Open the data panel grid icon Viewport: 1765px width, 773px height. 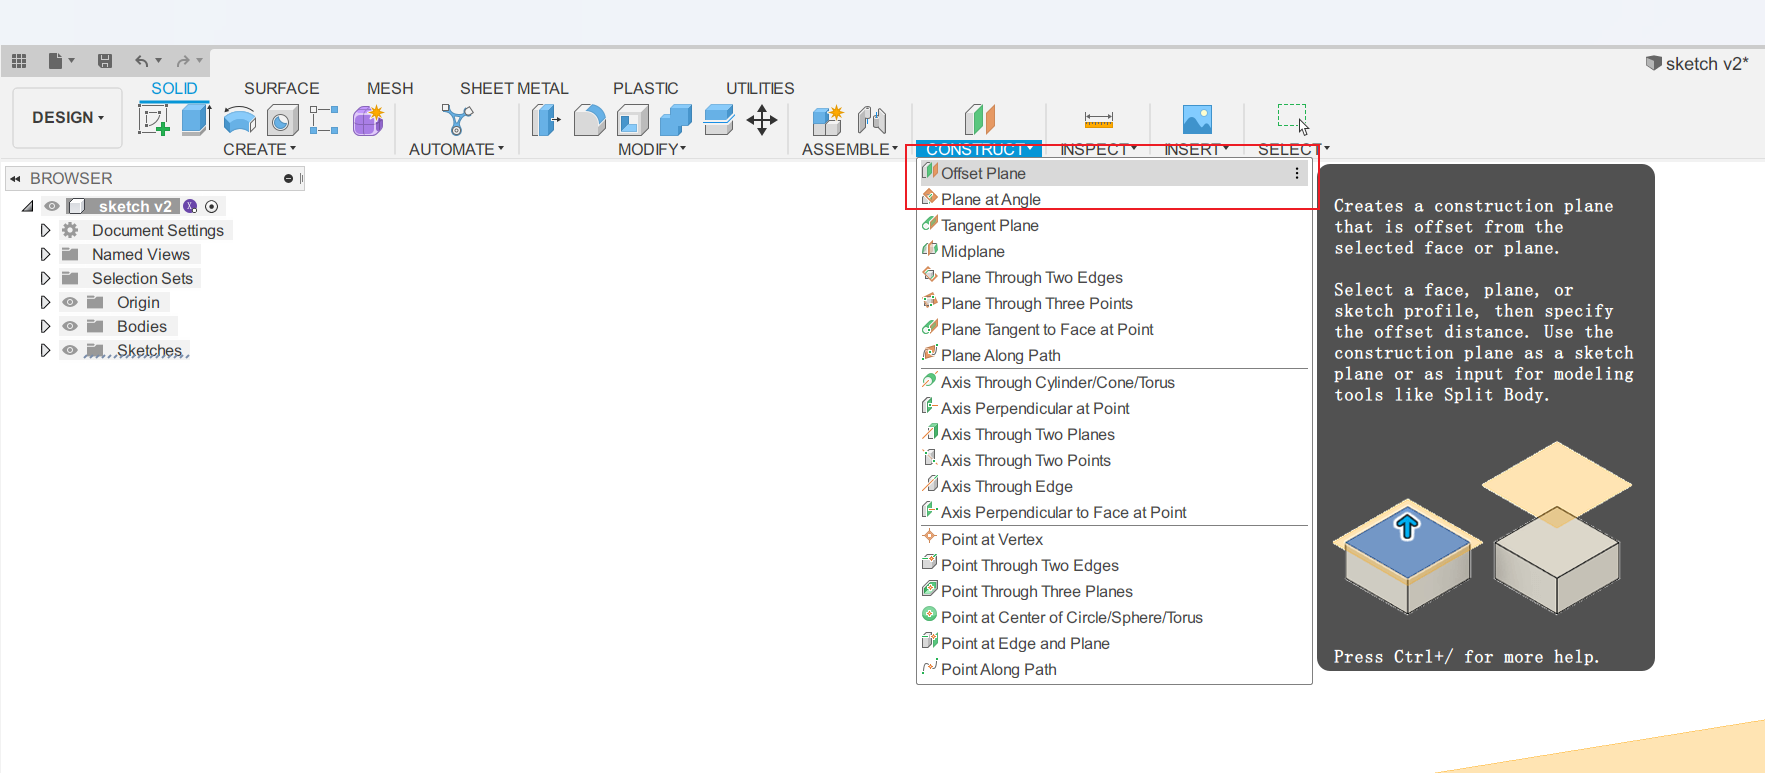tap(19, 61)
